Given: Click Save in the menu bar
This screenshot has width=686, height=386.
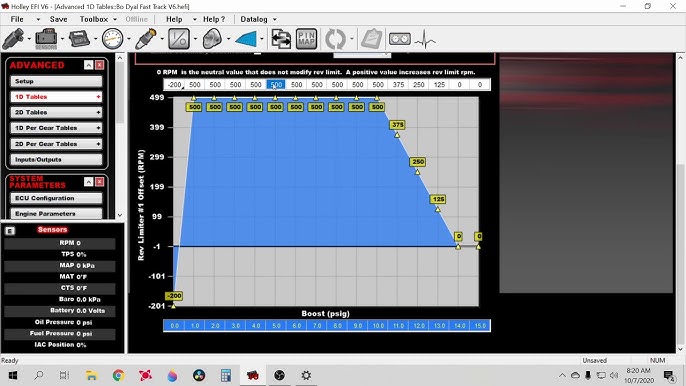Looking at the screenshot, I should pos(58,19).
